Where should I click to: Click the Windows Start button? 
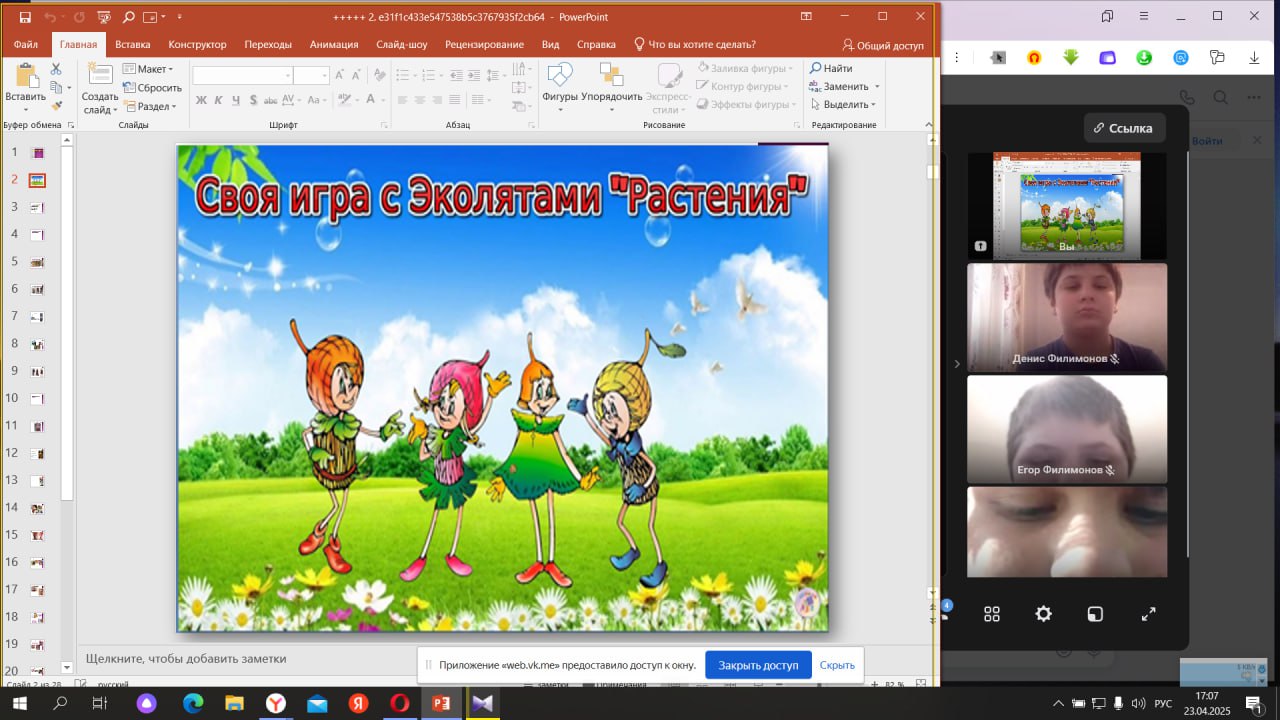(19, 704)
